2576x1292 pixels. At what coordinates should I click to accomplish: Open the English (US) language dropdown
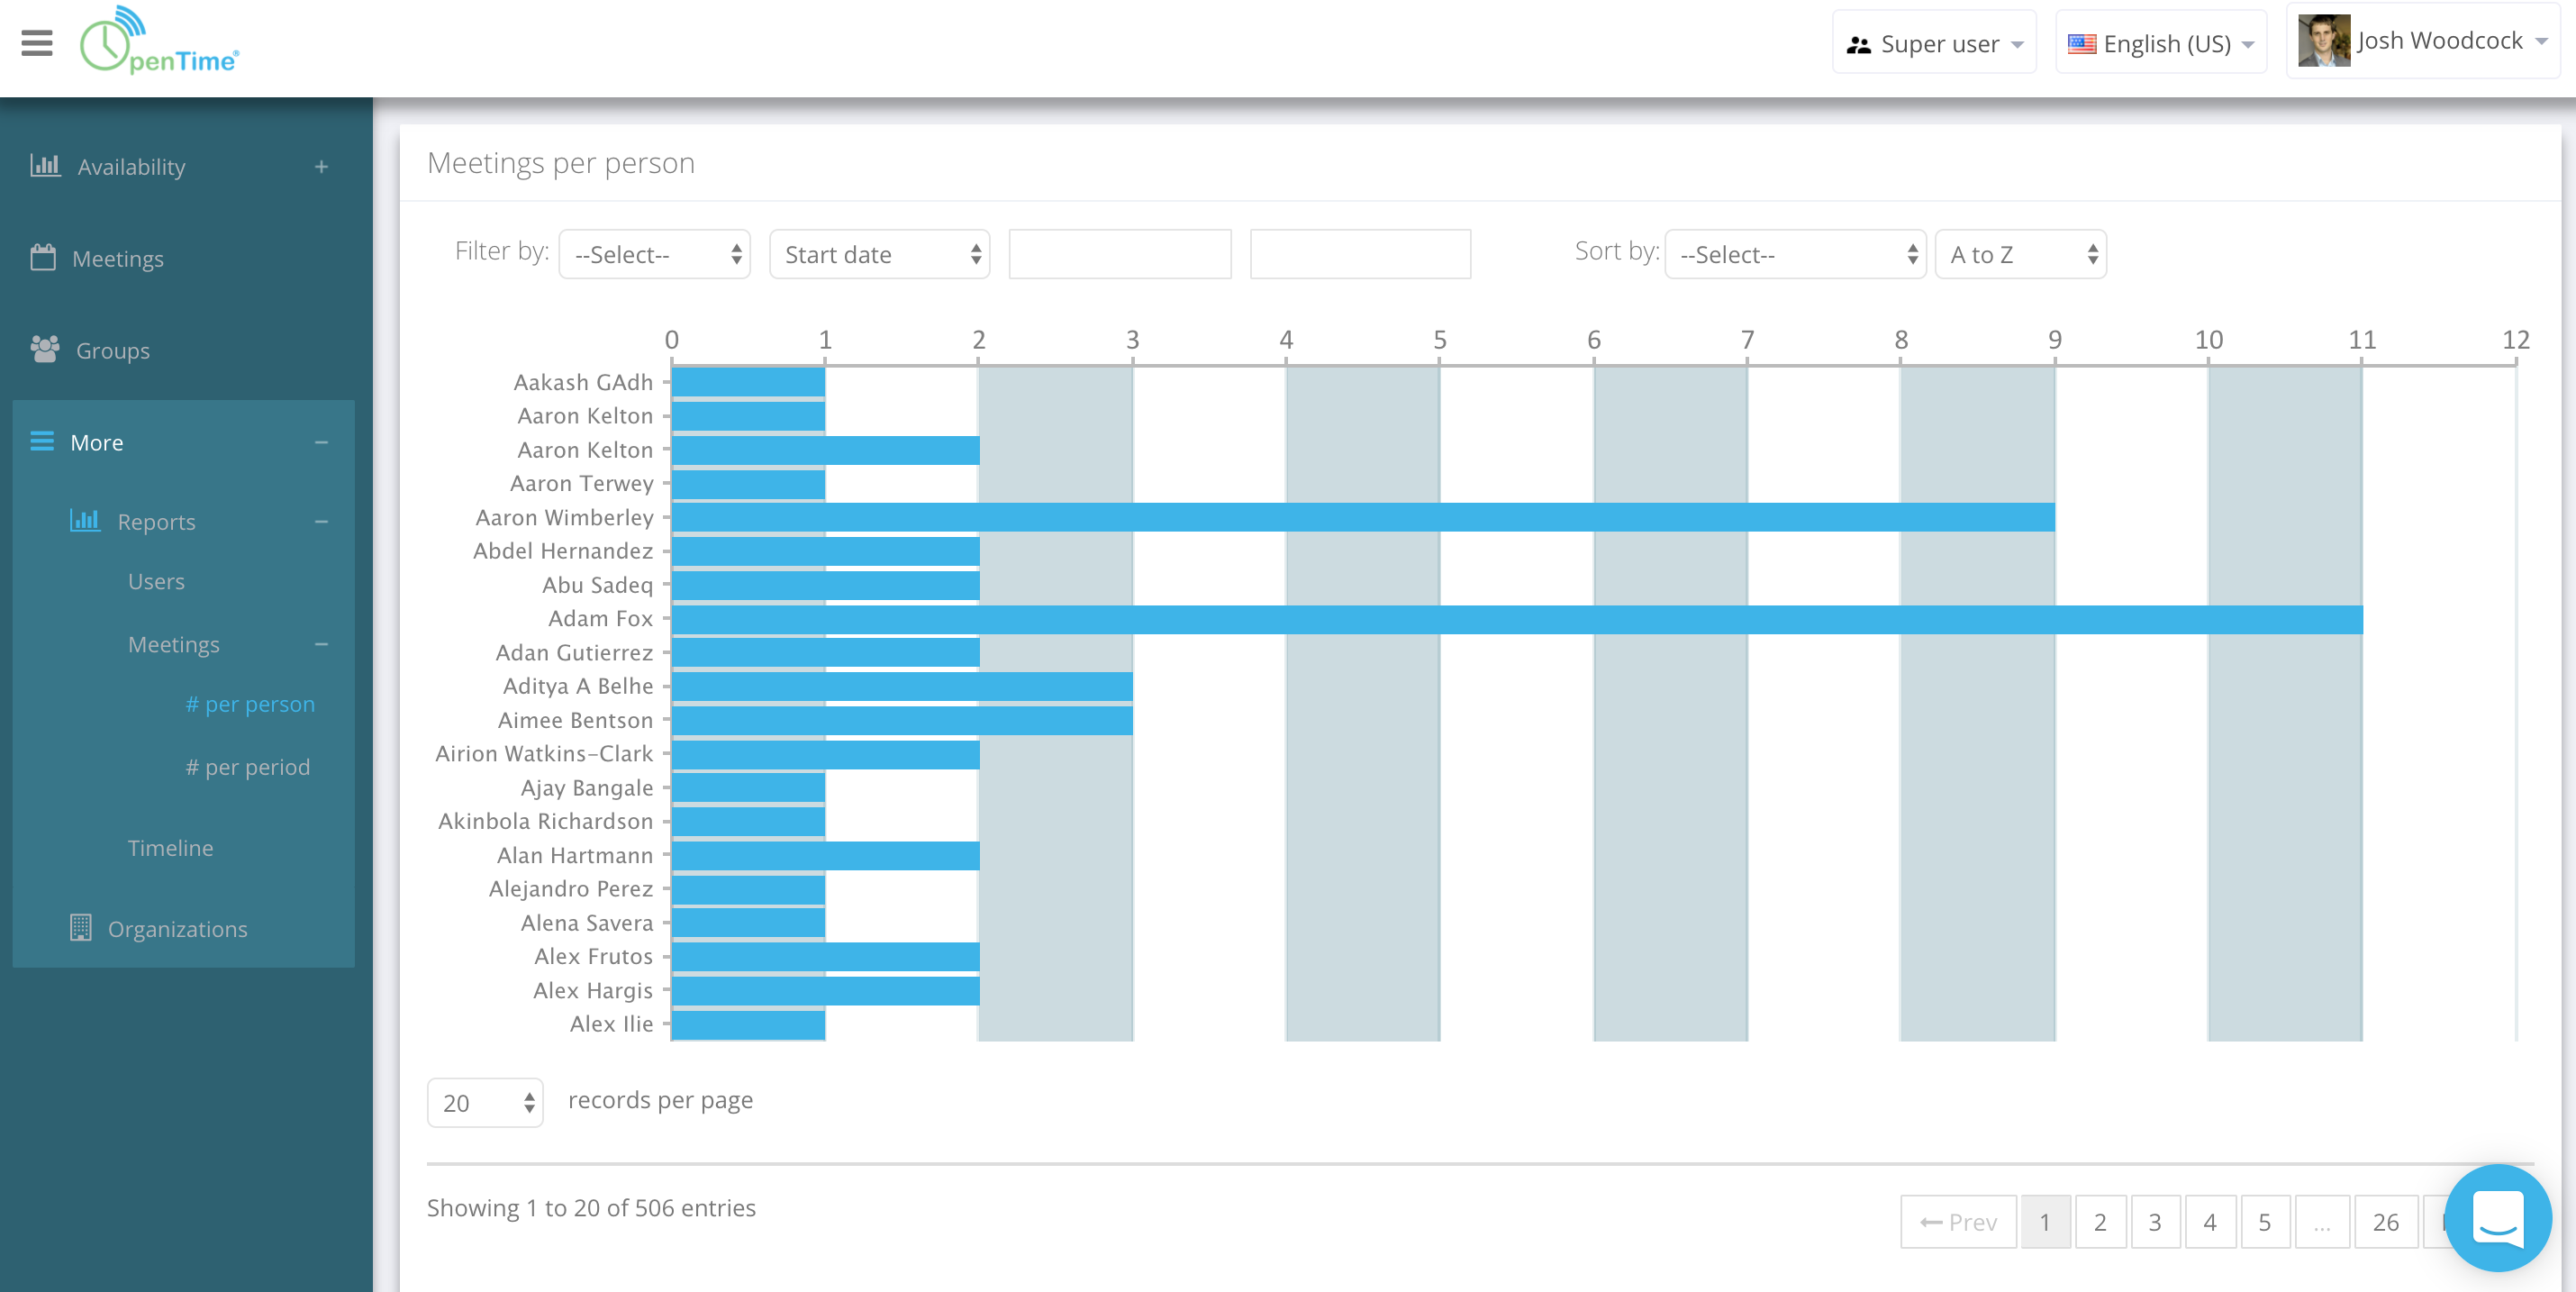[2160, 44]
